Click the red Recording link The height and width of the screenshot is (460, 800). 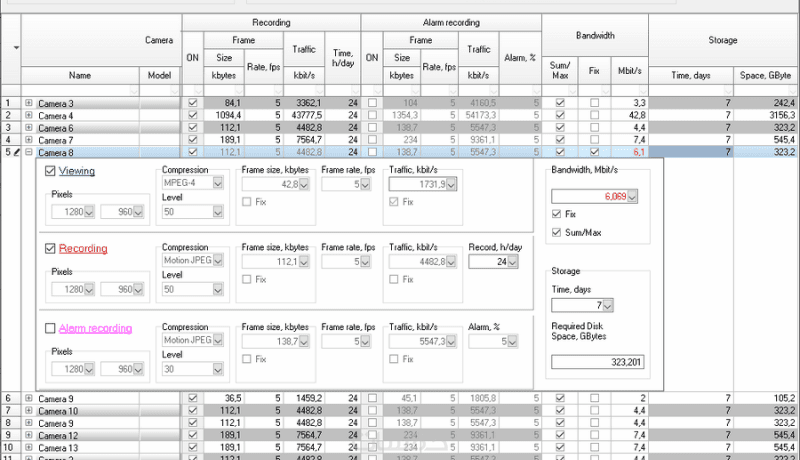(83, 248)
